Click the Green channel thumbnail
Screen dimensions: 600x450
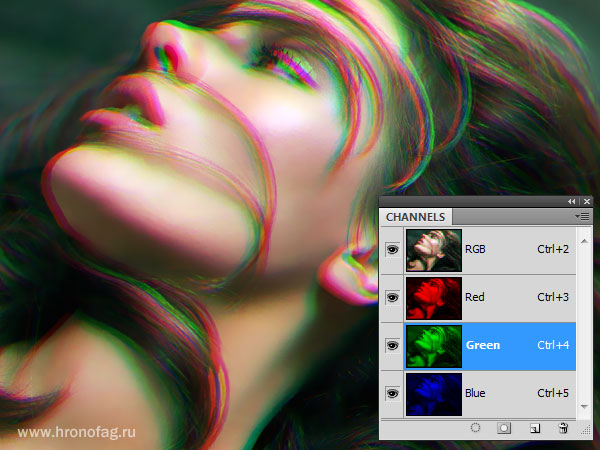point(434,346)
